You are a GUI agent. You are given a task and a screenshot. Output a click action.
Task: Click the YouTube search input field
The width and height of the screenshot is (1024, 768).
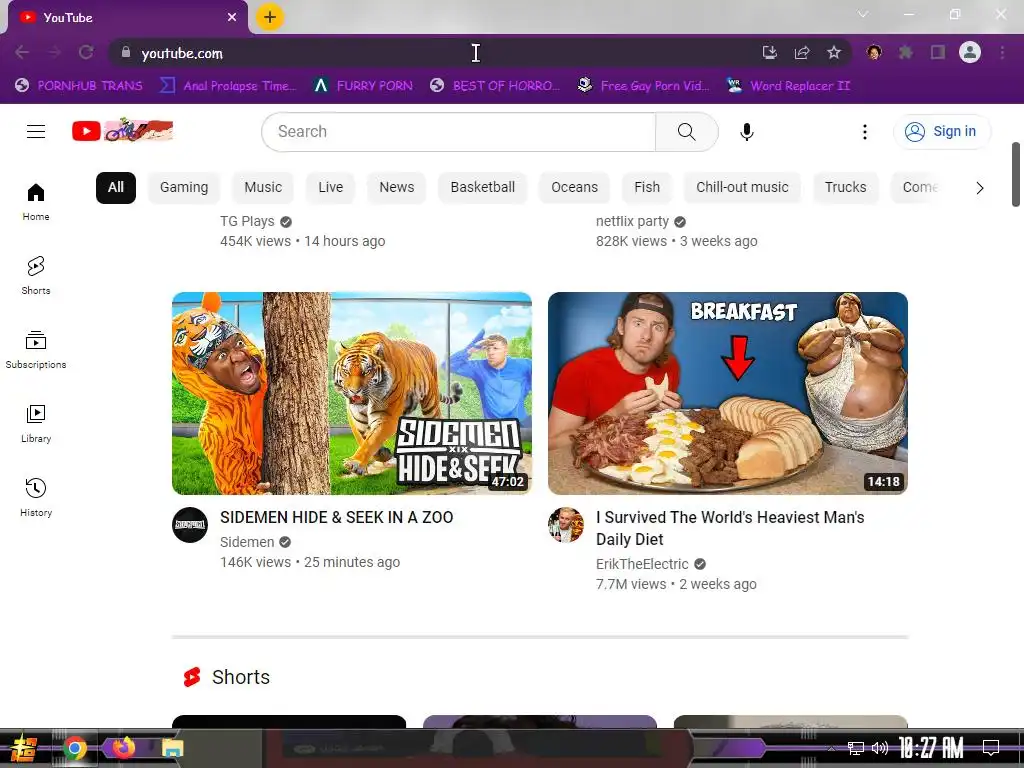(x=458, y=131)
